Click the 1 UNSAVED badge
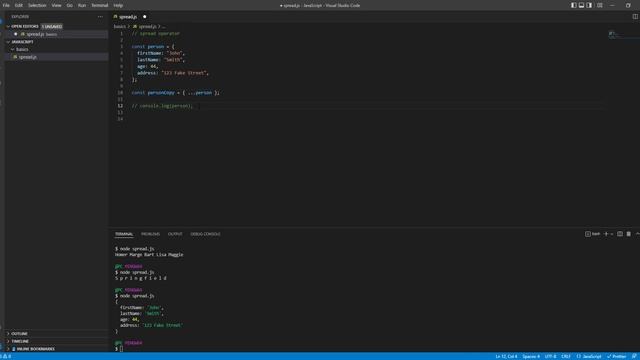This screenshot has height=360, width=640. pos(52,26)
